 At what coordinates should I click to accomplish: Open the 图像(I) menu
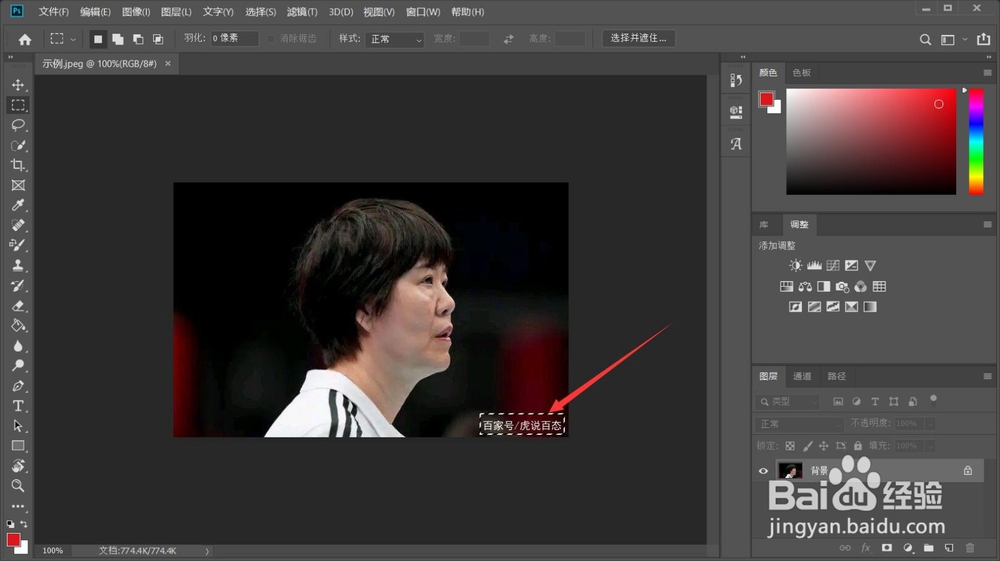tap(136, 12)
